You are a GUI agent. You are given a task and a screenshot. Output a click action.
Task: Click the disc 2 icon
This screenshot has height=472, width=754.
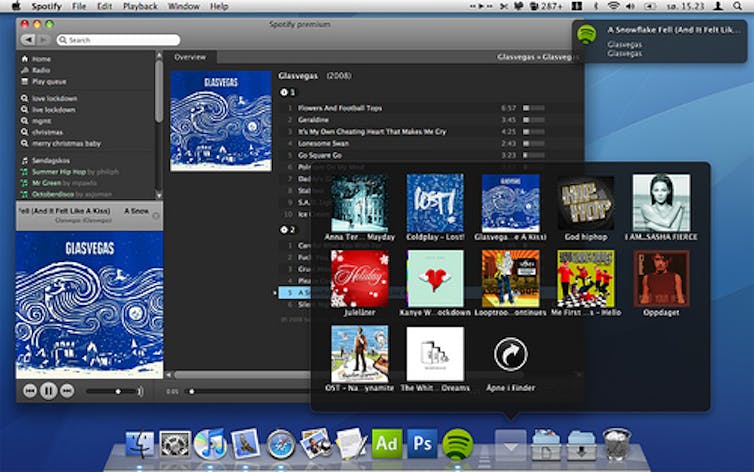coord(284,229)
